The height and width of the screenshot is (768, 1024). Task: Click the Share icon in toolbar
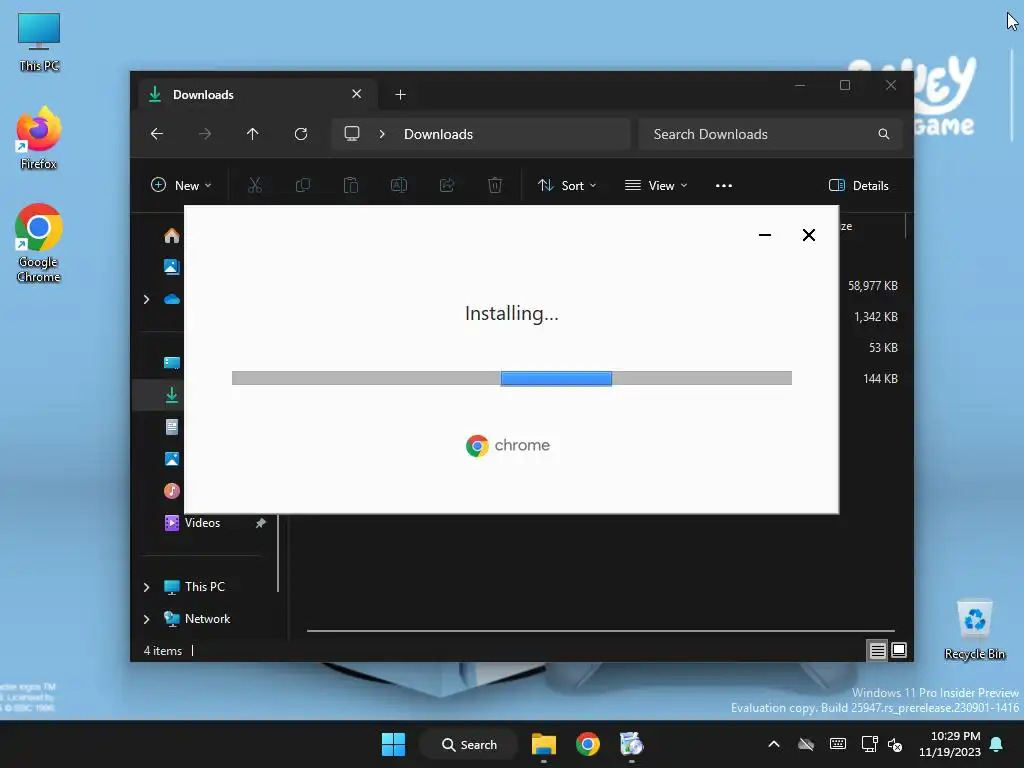pos(447,185)
